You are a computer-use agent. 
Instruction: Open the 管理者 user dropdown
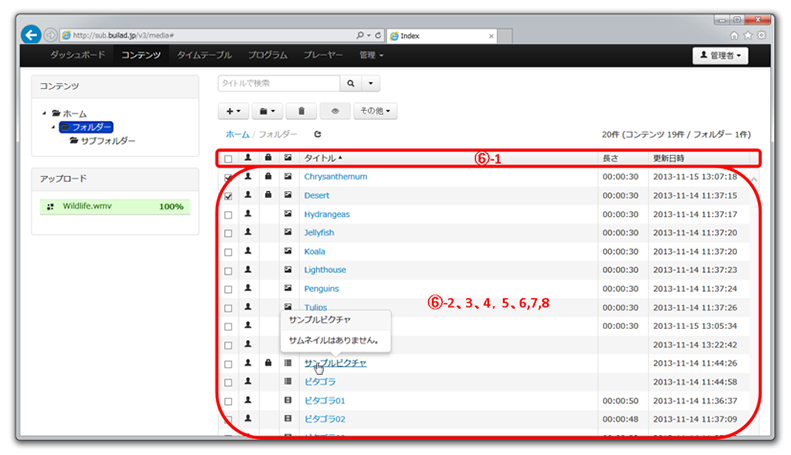point(720,55)
